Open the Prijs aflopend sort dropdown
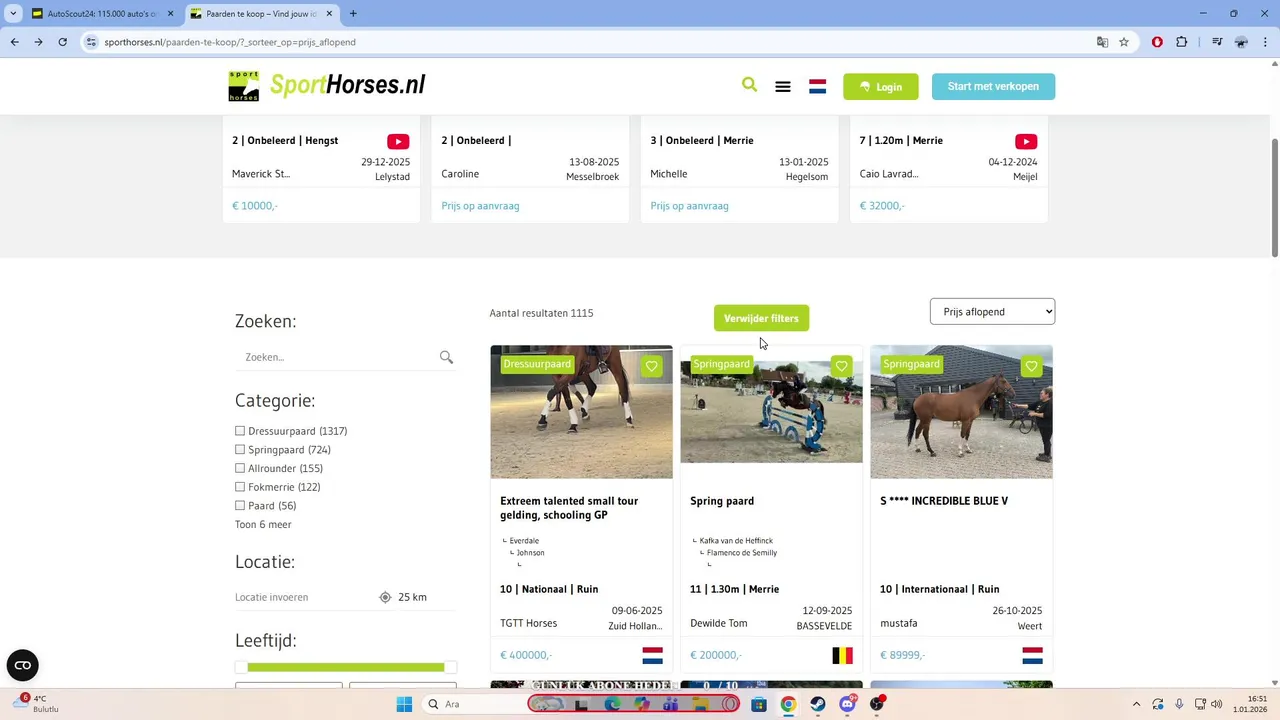1280x720 pixels. [992, 312]
